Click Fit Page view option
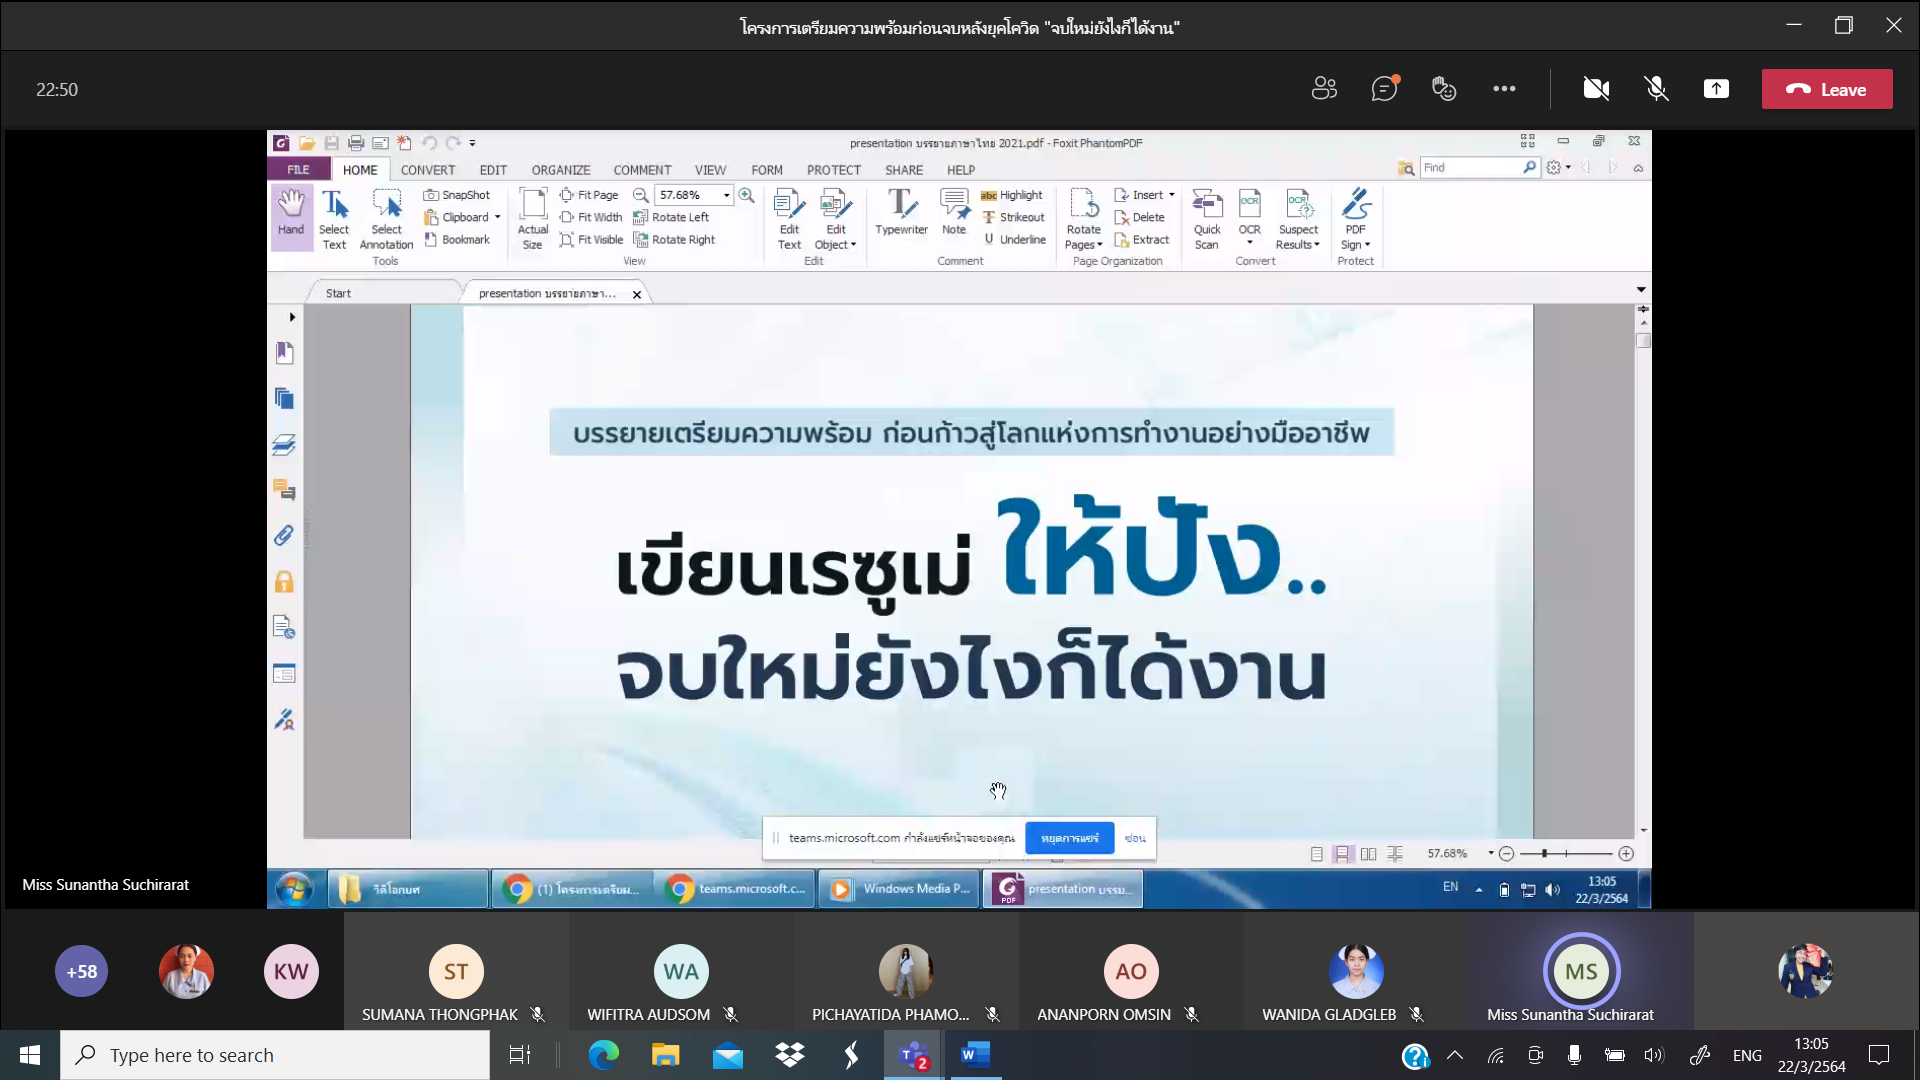 tap(589, 195)
